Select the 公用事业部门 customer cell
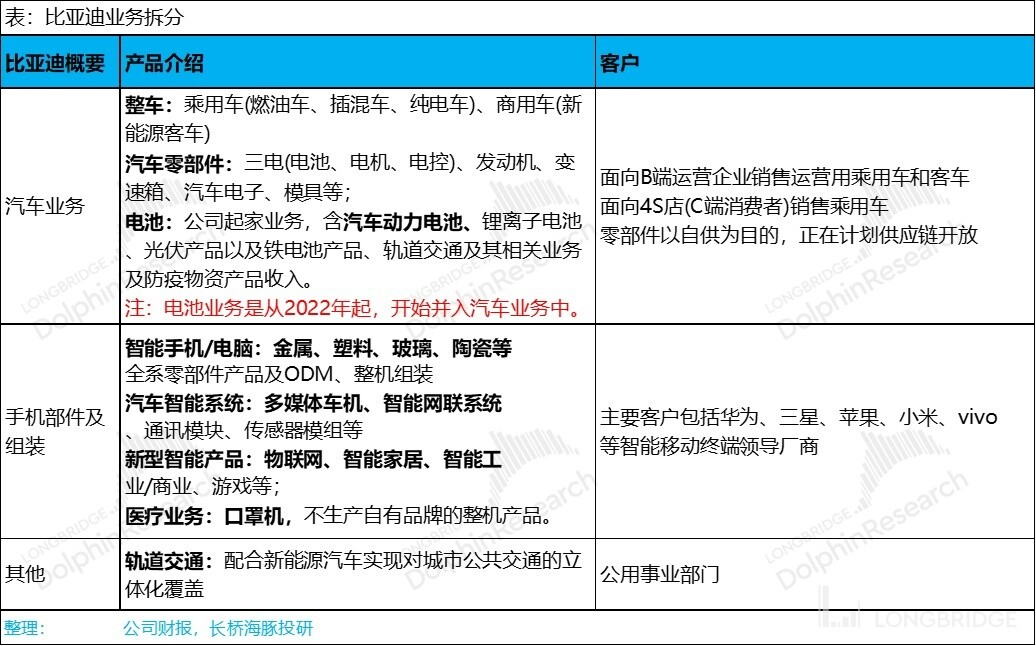1036x646 pixels. click(659, 574)
